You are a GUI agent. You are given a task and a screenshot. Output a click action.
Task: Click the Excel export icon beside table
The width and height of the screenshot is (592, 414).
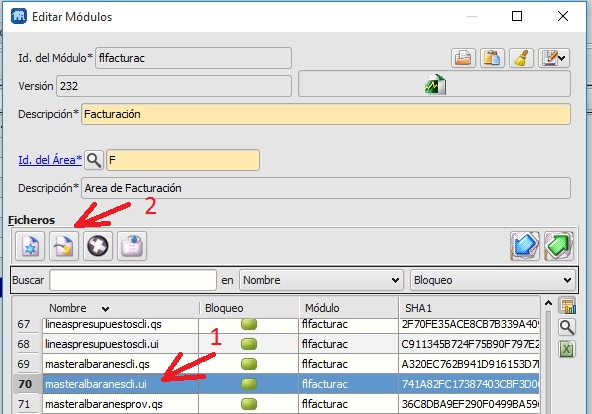[566, 349]
